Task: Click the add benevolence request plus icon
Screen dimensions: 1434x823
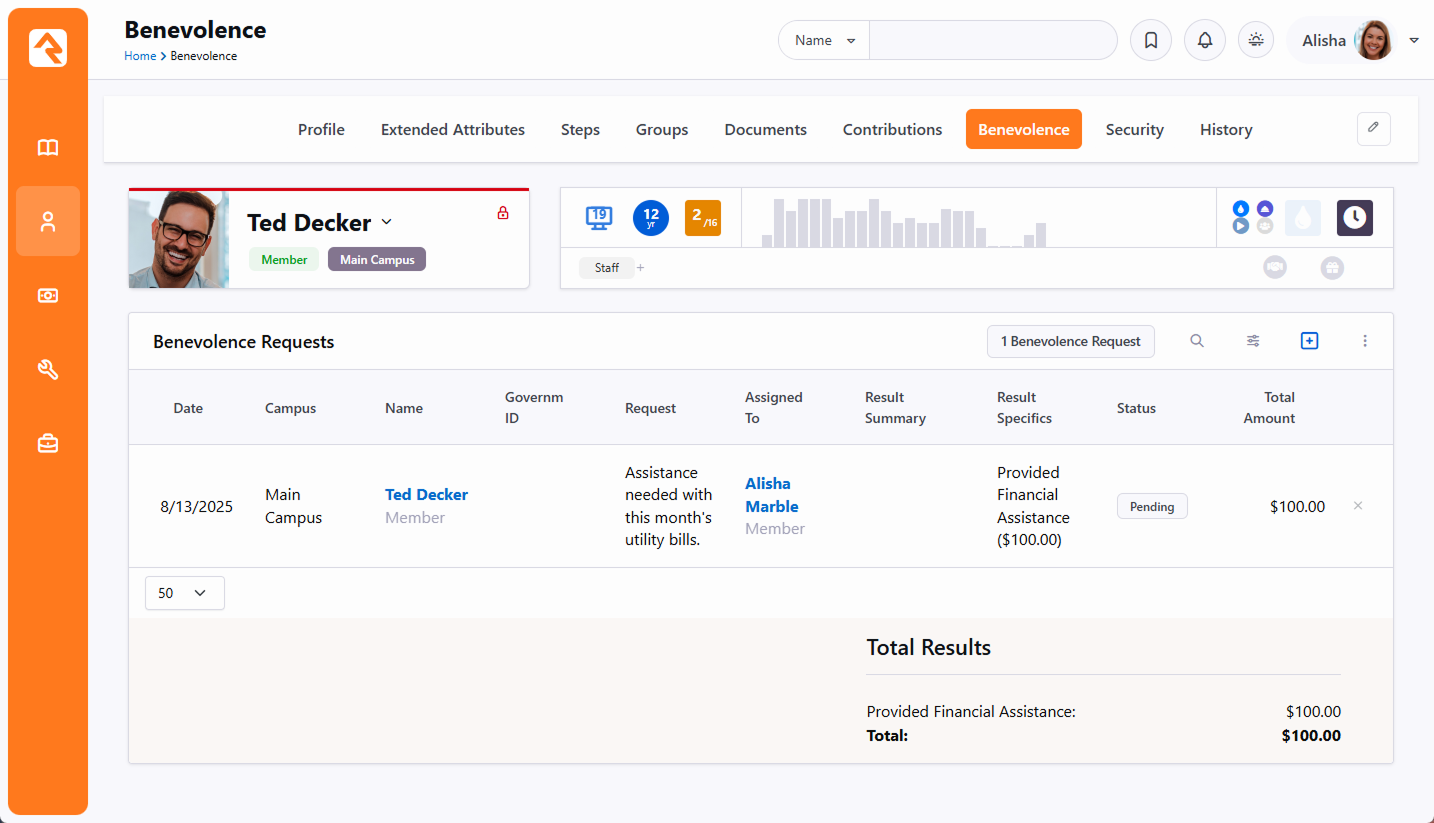Action: (1309, 341)
